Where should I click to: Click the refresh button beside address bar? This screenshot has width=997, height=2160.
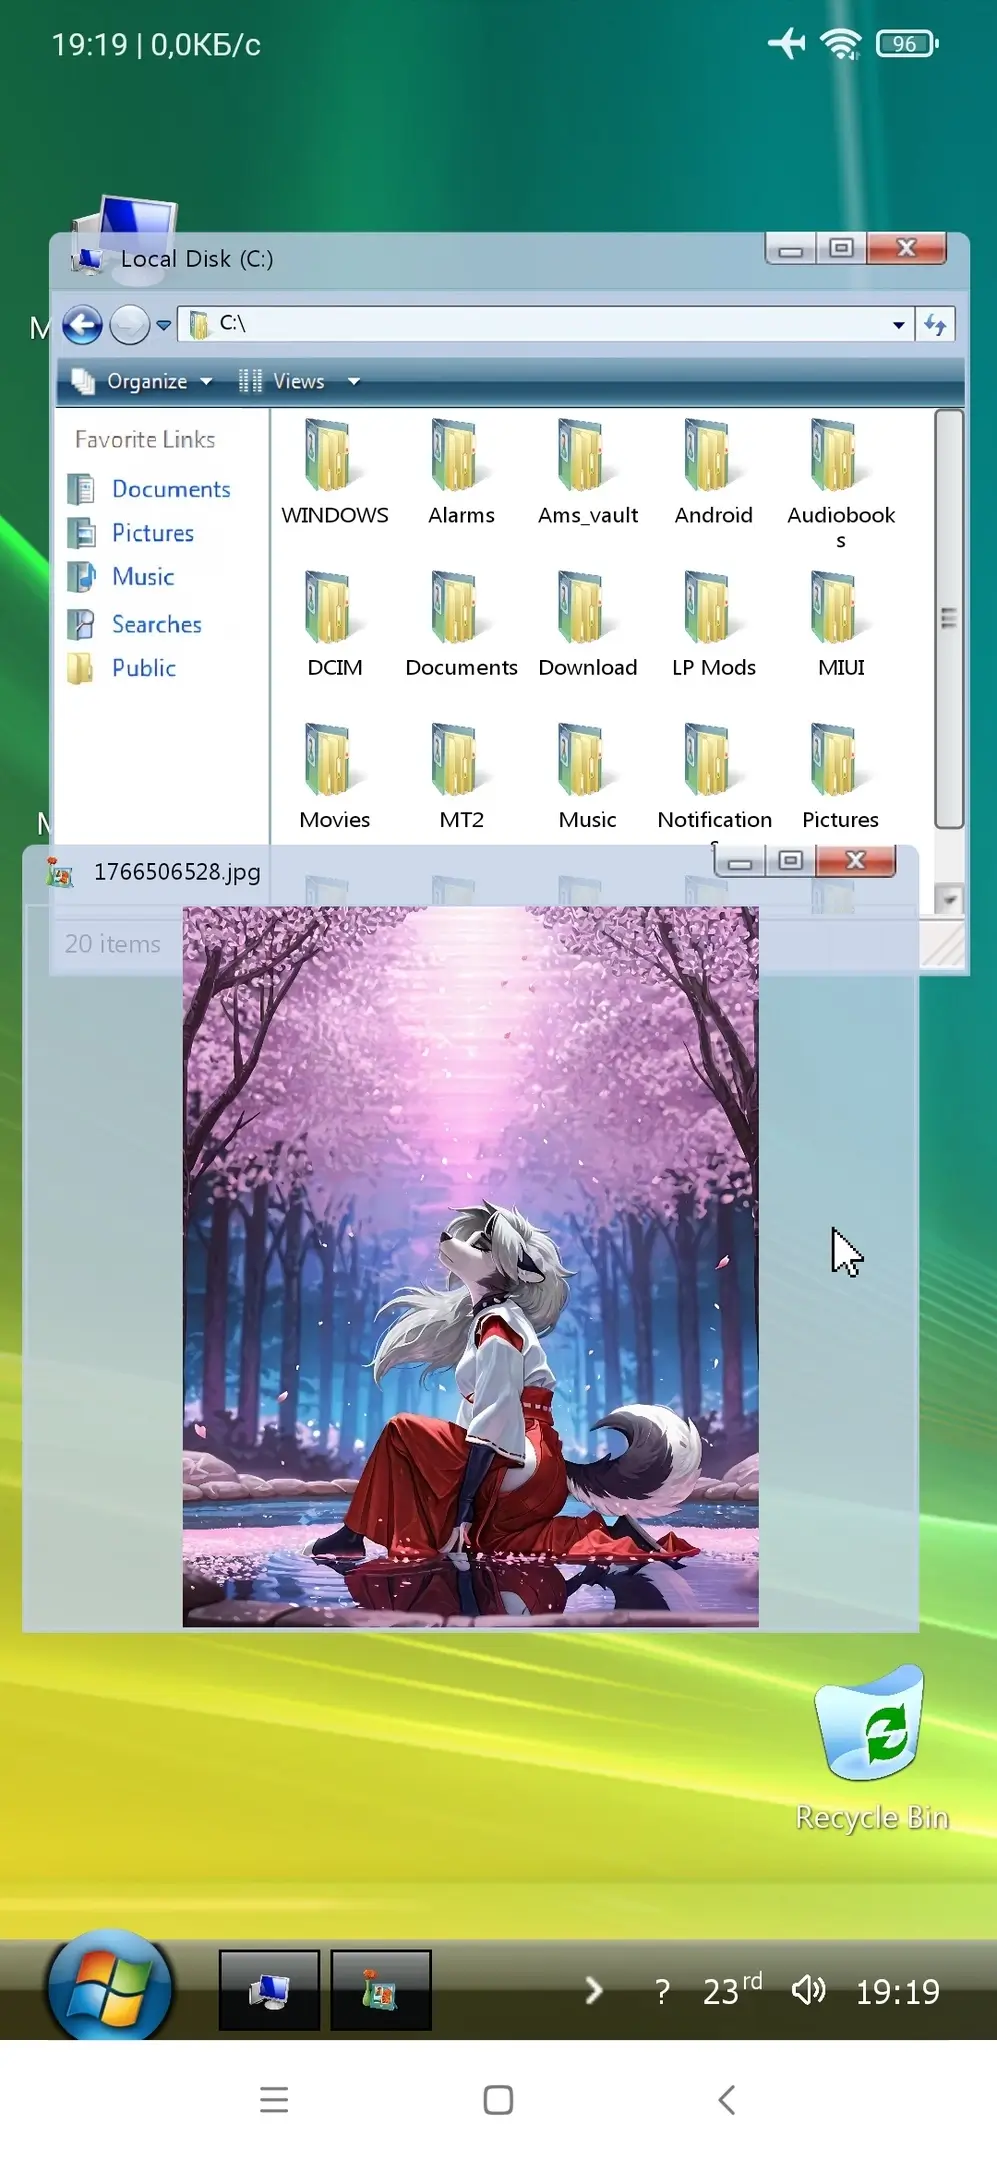[x=935, y=325]
